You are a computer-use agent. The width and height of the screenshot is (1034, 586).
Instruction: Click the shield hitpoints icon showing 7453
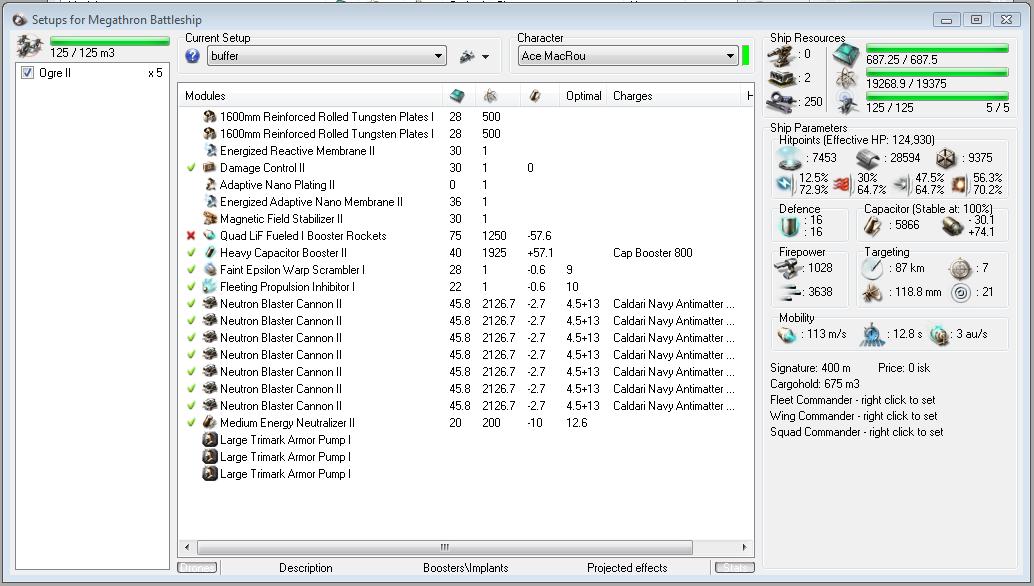tap(789, 158)
